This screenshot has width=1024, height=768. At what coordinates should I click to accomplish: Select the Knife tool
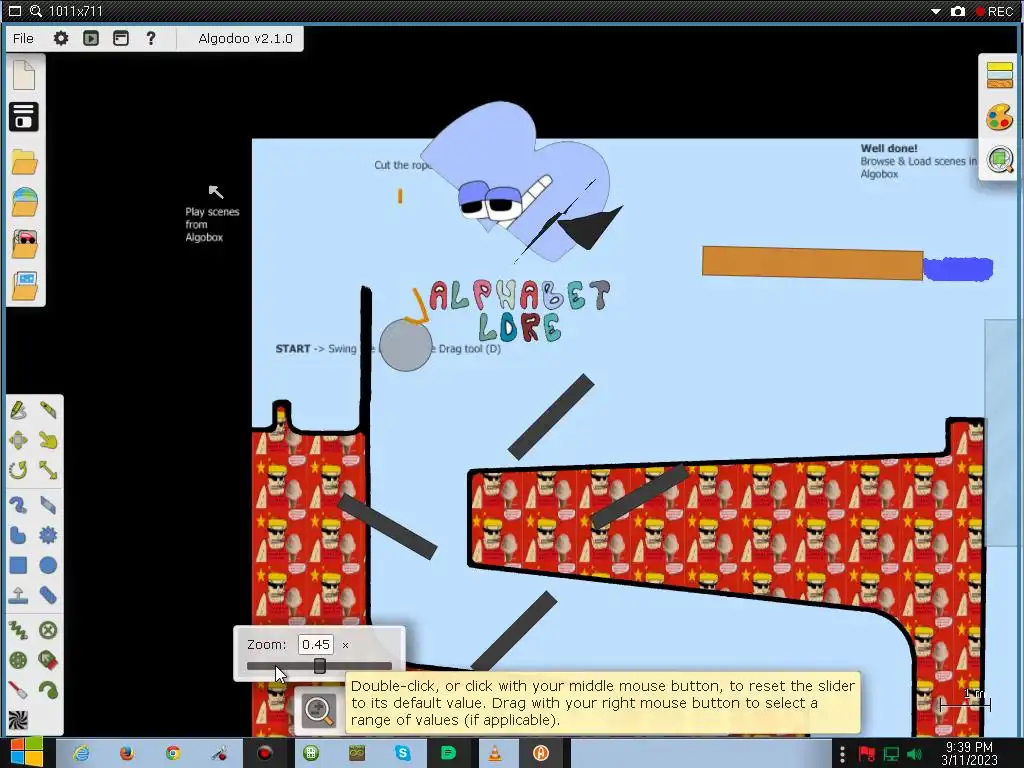click(48, 410)
